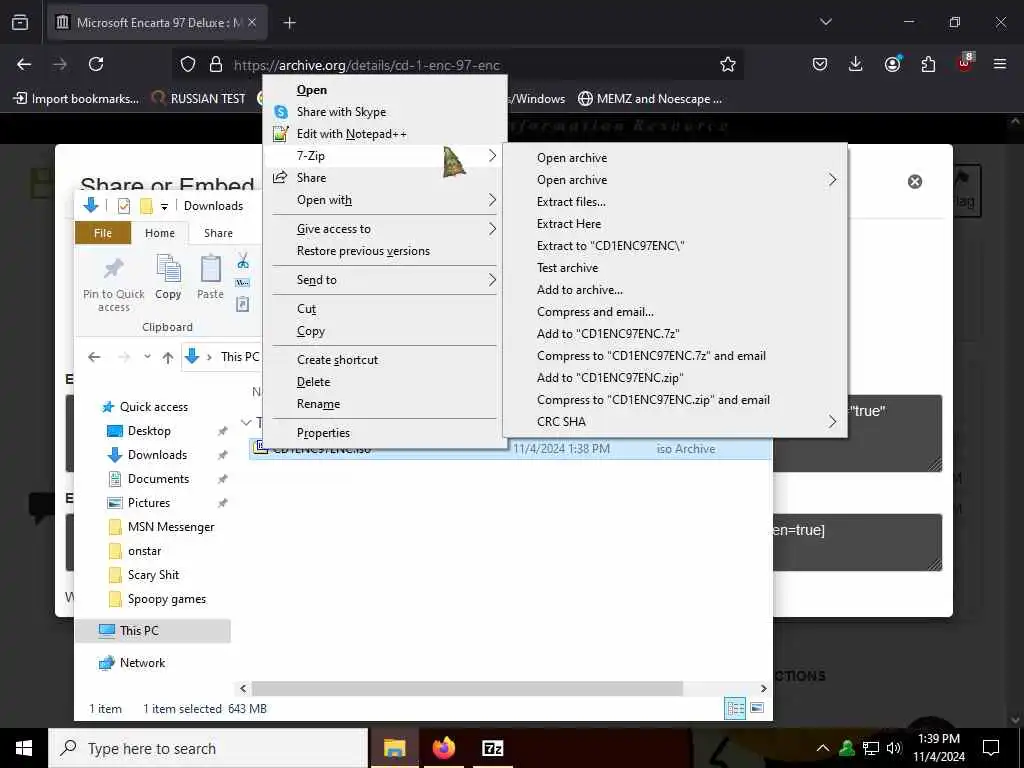The height and width of the screenshot is (768, 1024).
Task: Click the site padlock icon
Action: (216, 64)
